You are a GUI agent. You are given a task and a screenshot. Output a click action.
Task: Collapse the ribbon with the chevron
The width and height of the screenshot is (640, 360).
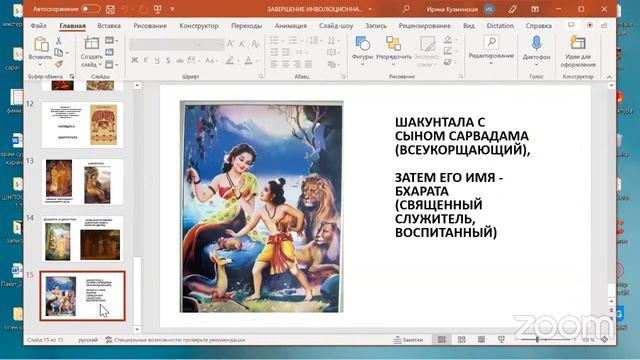pos(609,77)
